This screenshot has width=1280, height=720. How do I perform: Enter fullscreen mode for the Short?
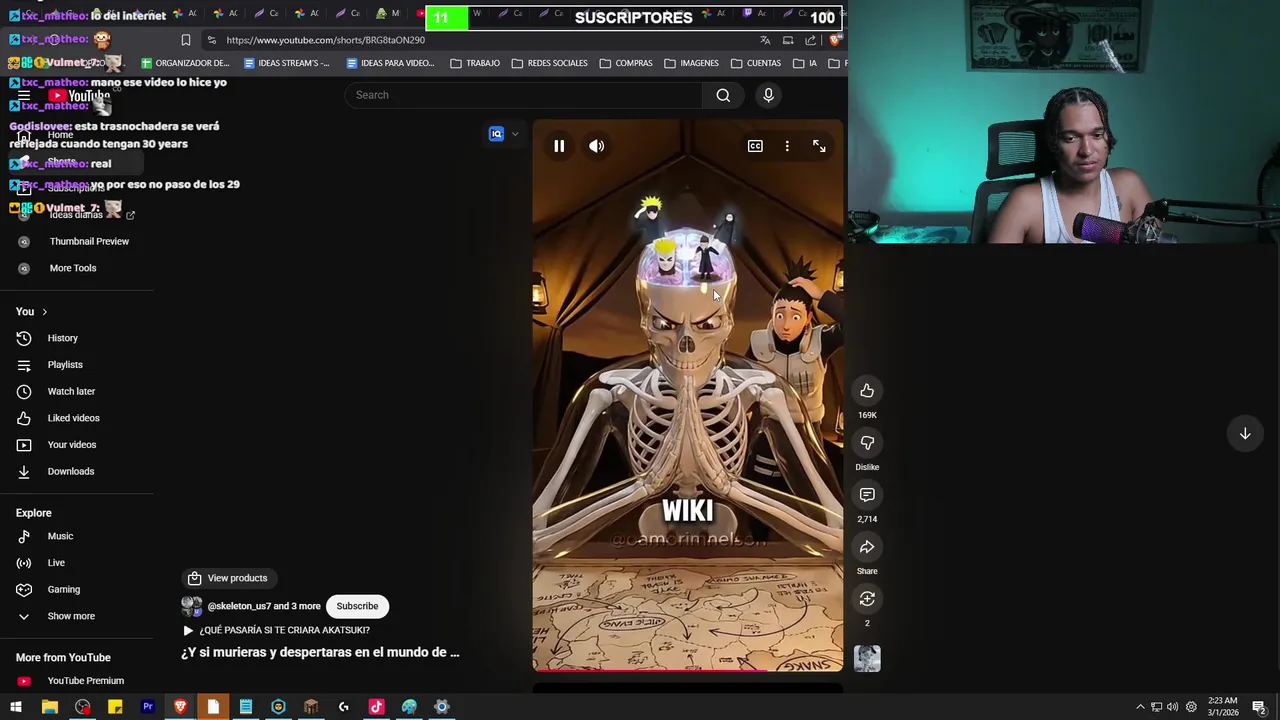819,146
